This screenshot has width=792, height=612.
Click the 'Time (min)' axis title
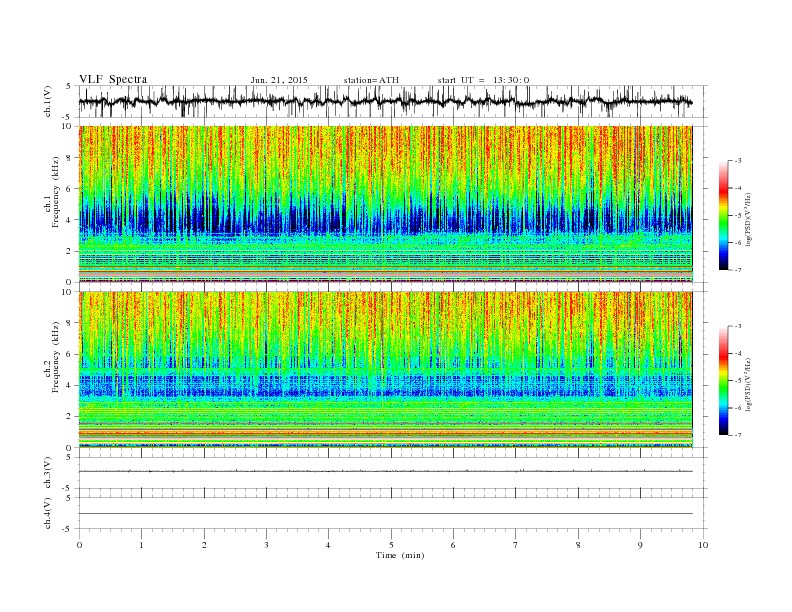pyautogui.click(x=400, y=555)
